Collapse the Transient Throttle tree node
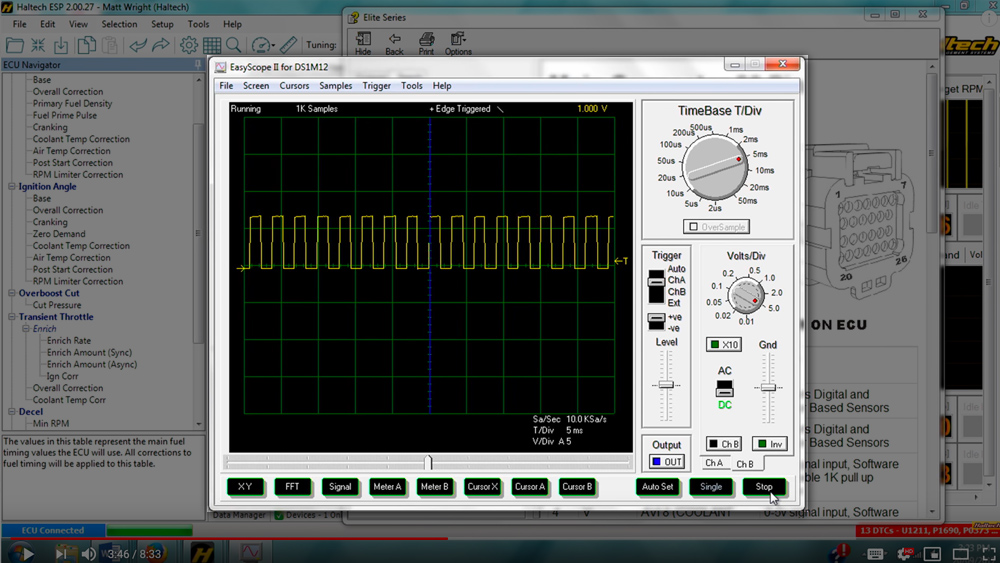Viewport: 1000px width, 563px height. 11,316
